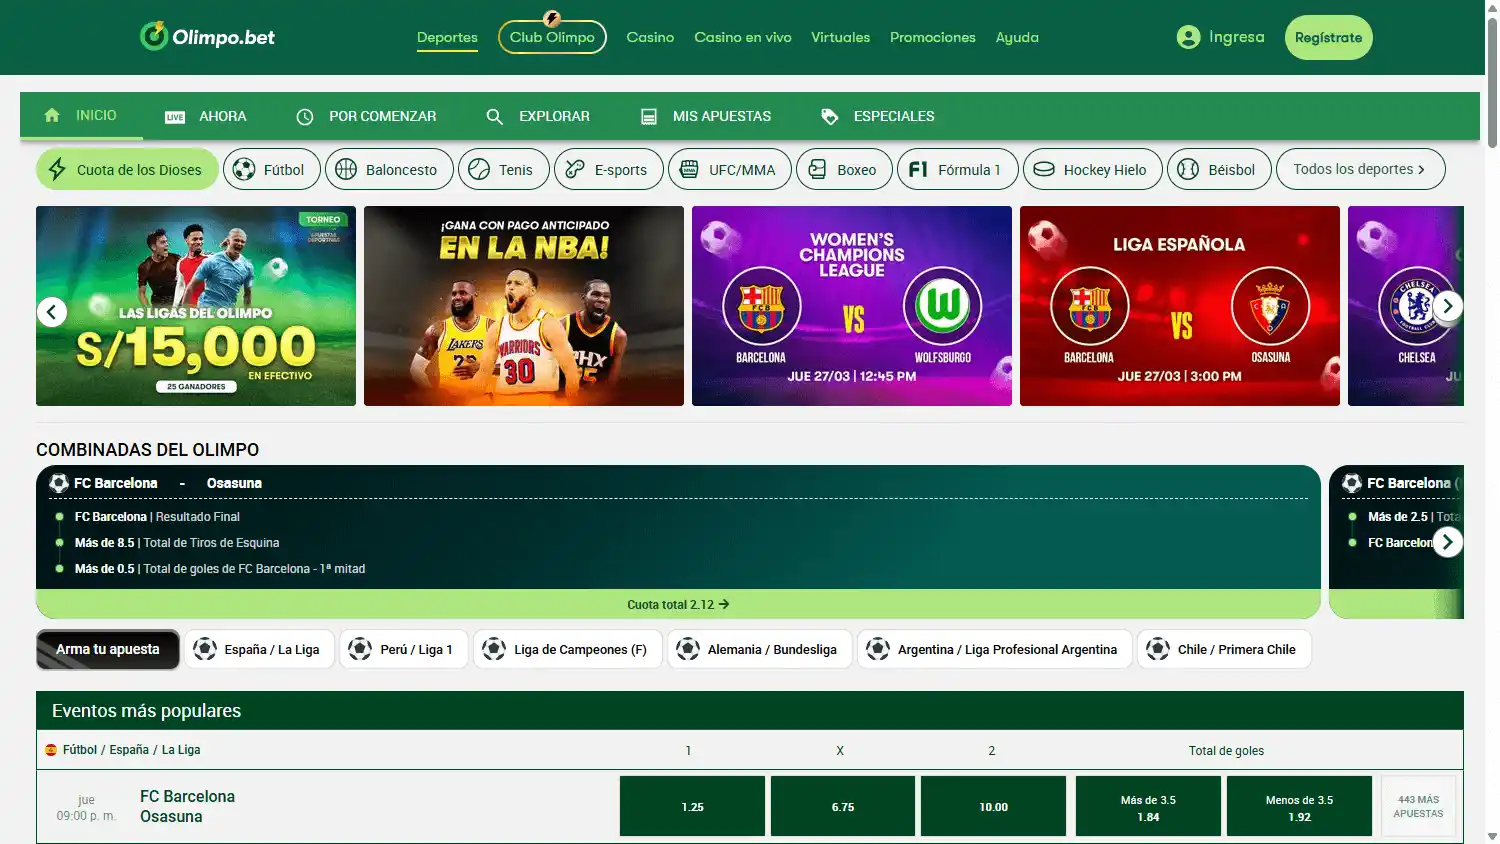Open Ayuda help page

click(1017, 37)
